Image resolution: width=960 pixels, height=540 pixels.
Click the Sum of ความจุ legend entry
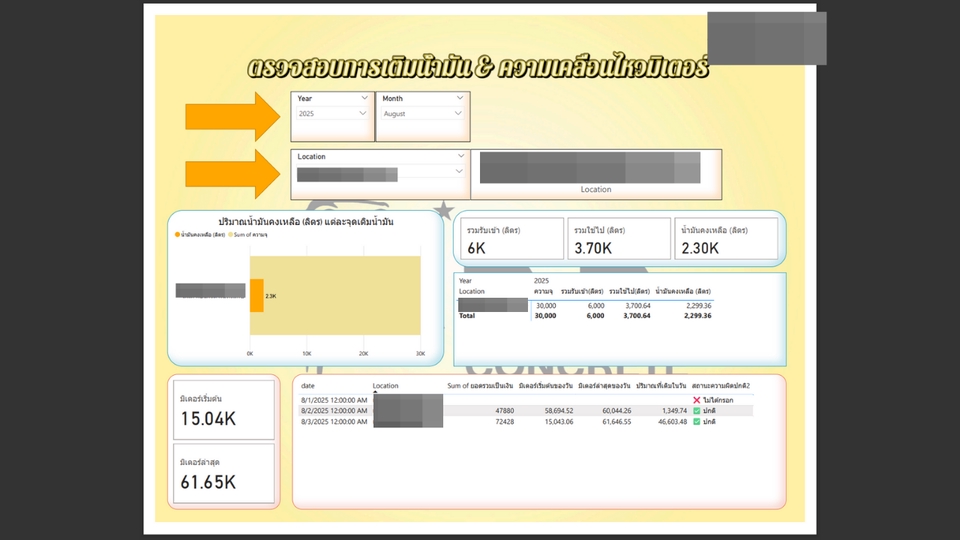point(250,234)
